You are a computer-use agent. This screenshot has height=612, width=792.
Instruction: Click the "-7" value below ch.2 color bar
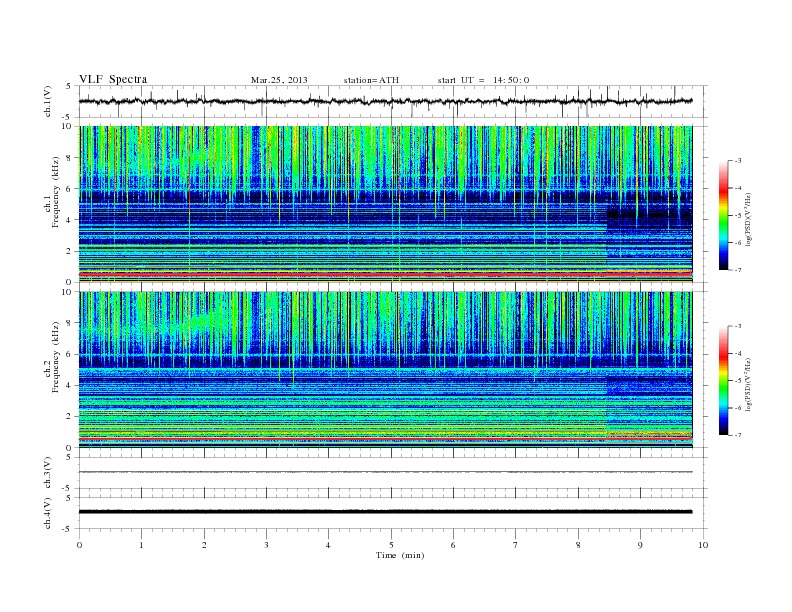[x=738, y=435]
